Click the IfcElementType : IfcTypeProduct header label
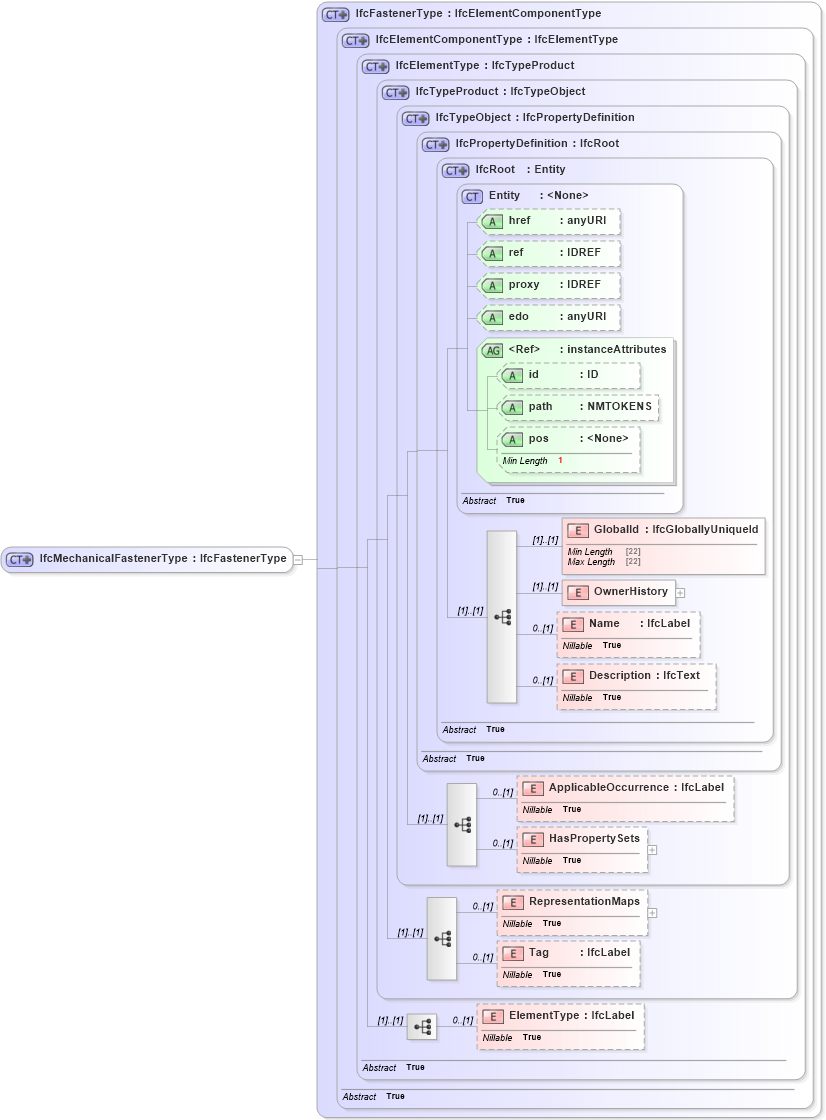The height and width of the screenshot is (1120, 826). [x=483, y=65]
